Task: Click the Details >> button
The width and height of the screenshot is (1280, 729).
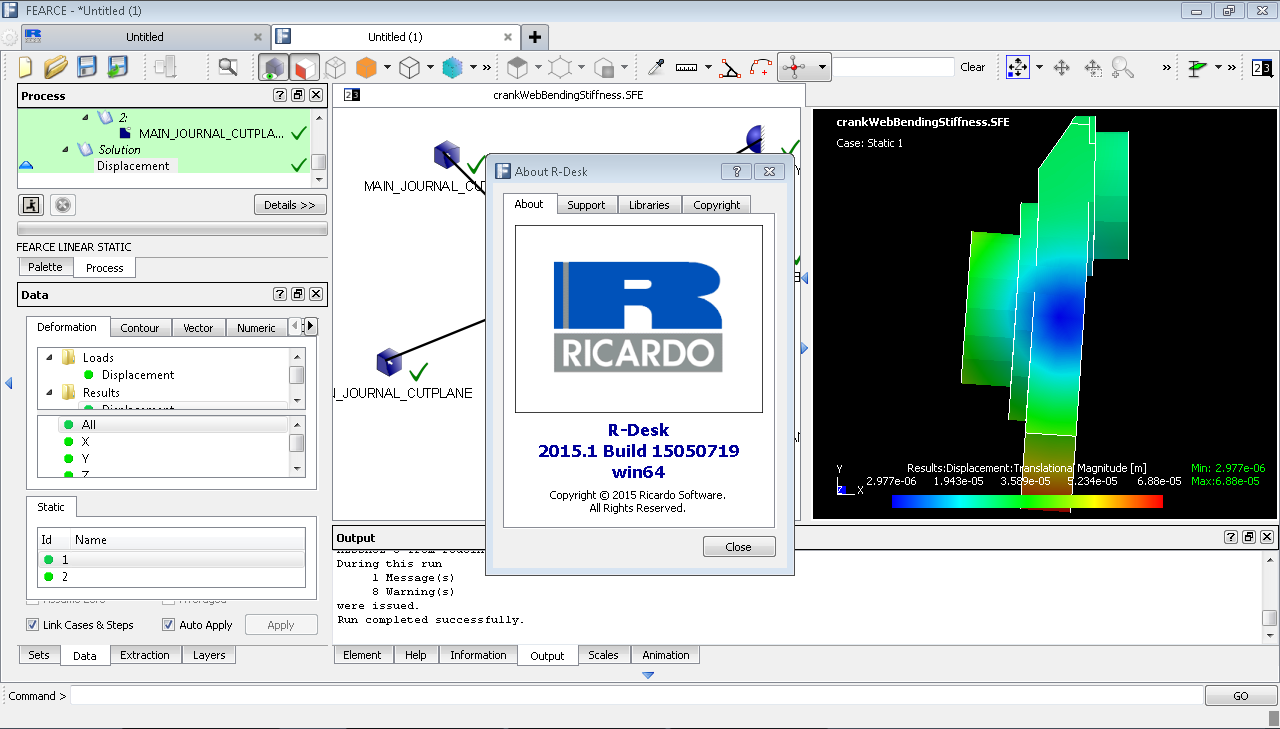Action: (x=290, y=205)
